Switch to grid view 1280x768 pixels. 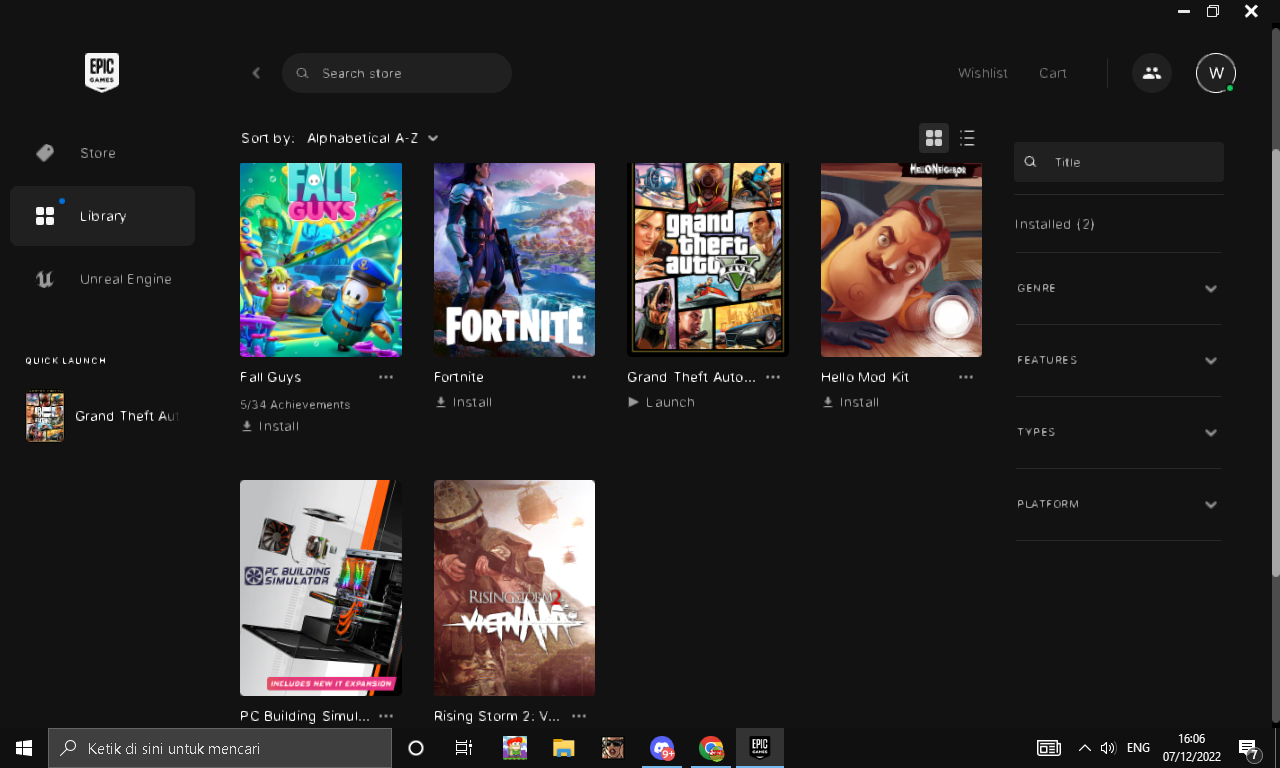934,138
